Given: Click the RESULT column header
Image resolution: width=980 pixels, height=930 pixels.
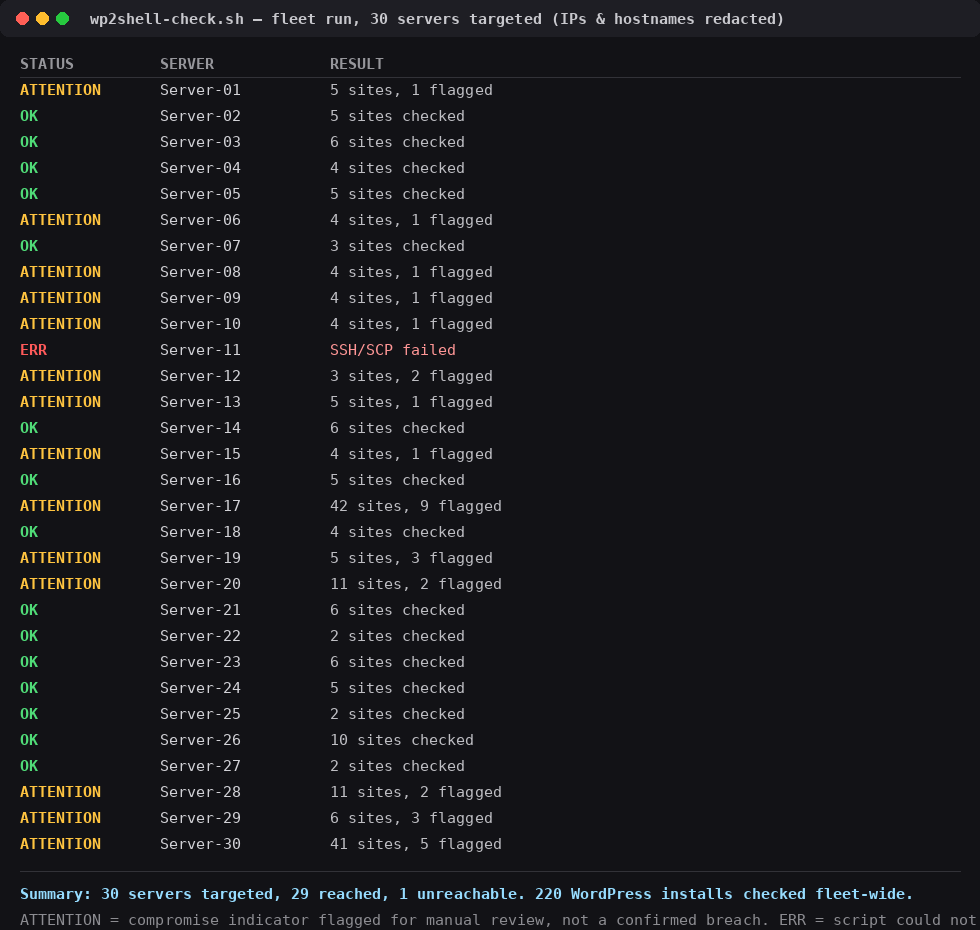Looking at the screenshot, I should click(x=357, y=64).
